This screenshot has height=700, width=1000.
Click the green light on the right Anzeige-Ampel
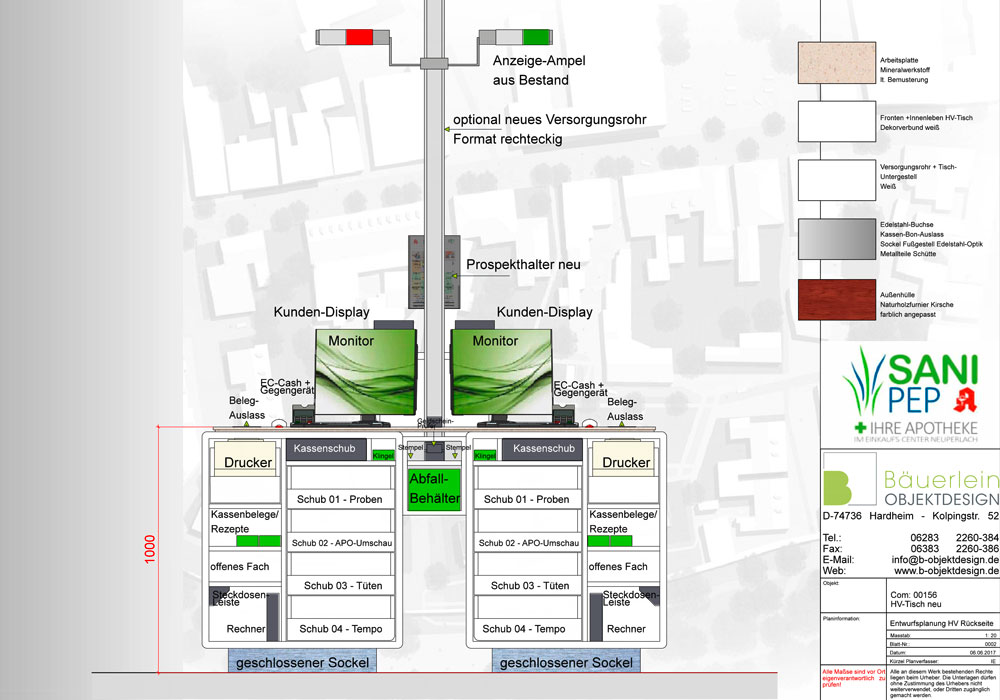pyautogui.click(x=537, y=36)
